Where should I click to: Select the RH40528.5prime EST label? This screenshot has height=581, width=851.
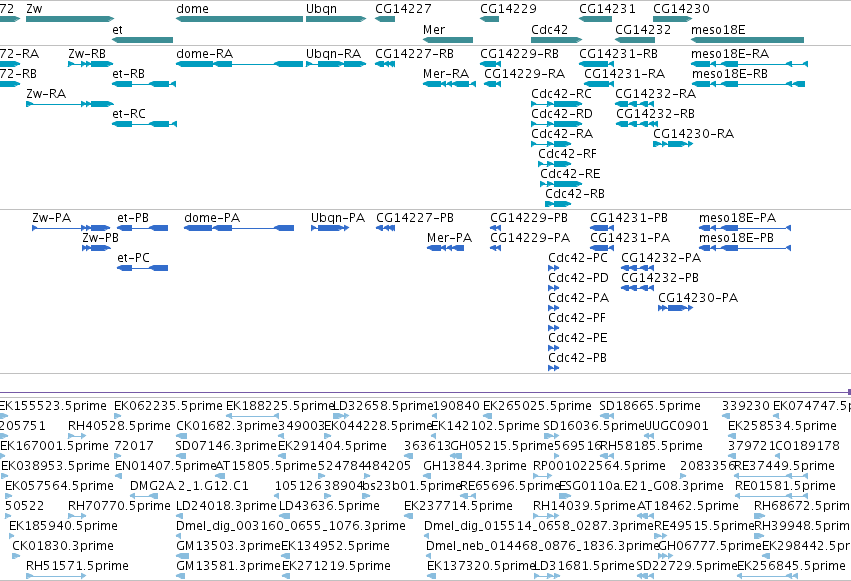[119, 426]
